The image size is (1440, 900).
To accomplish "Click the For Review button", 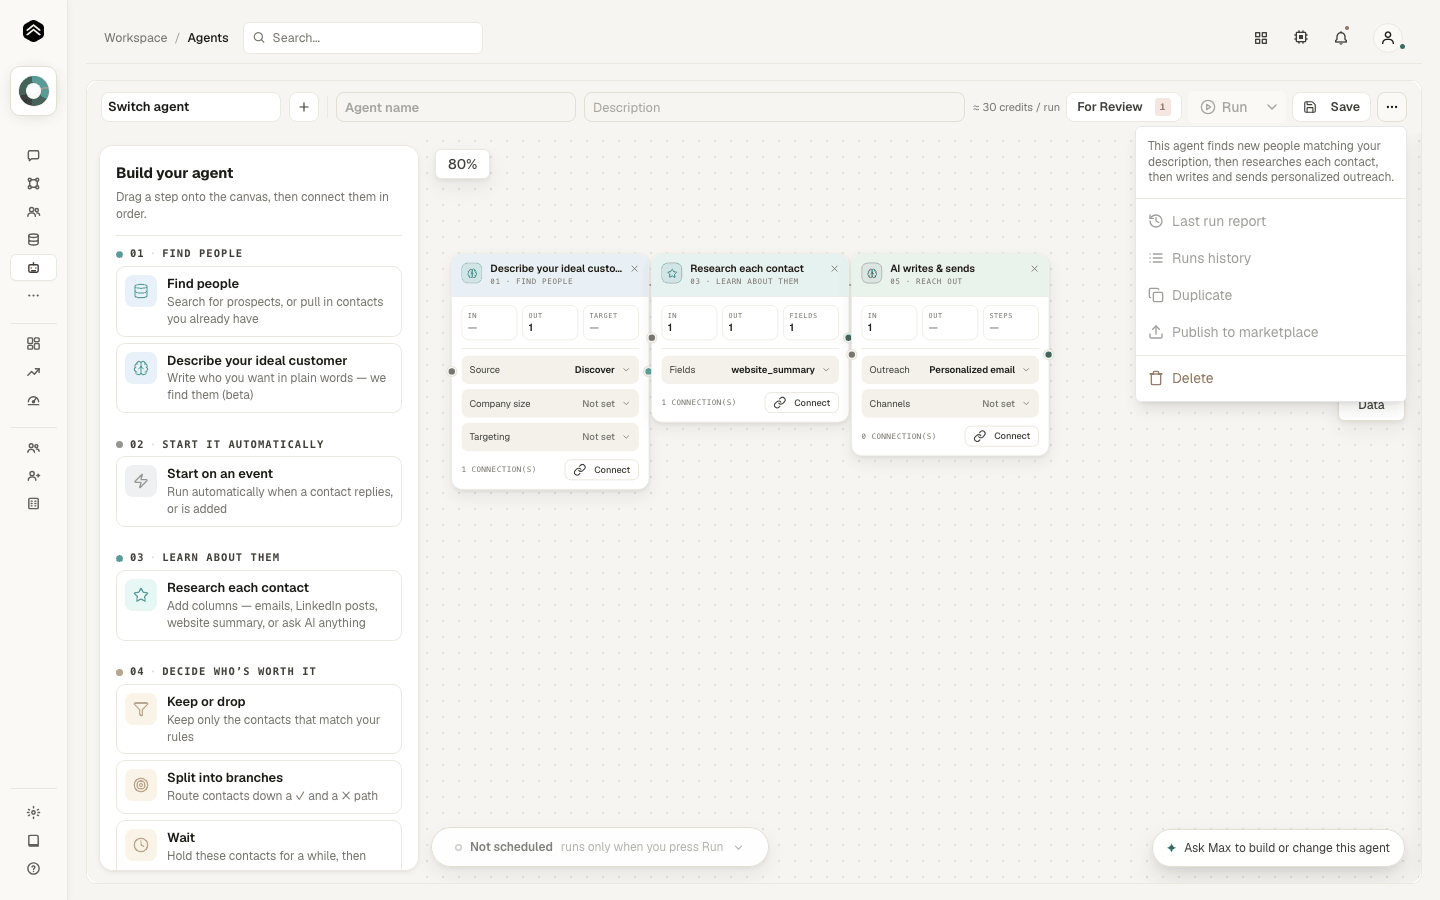I will (1124, 107).
